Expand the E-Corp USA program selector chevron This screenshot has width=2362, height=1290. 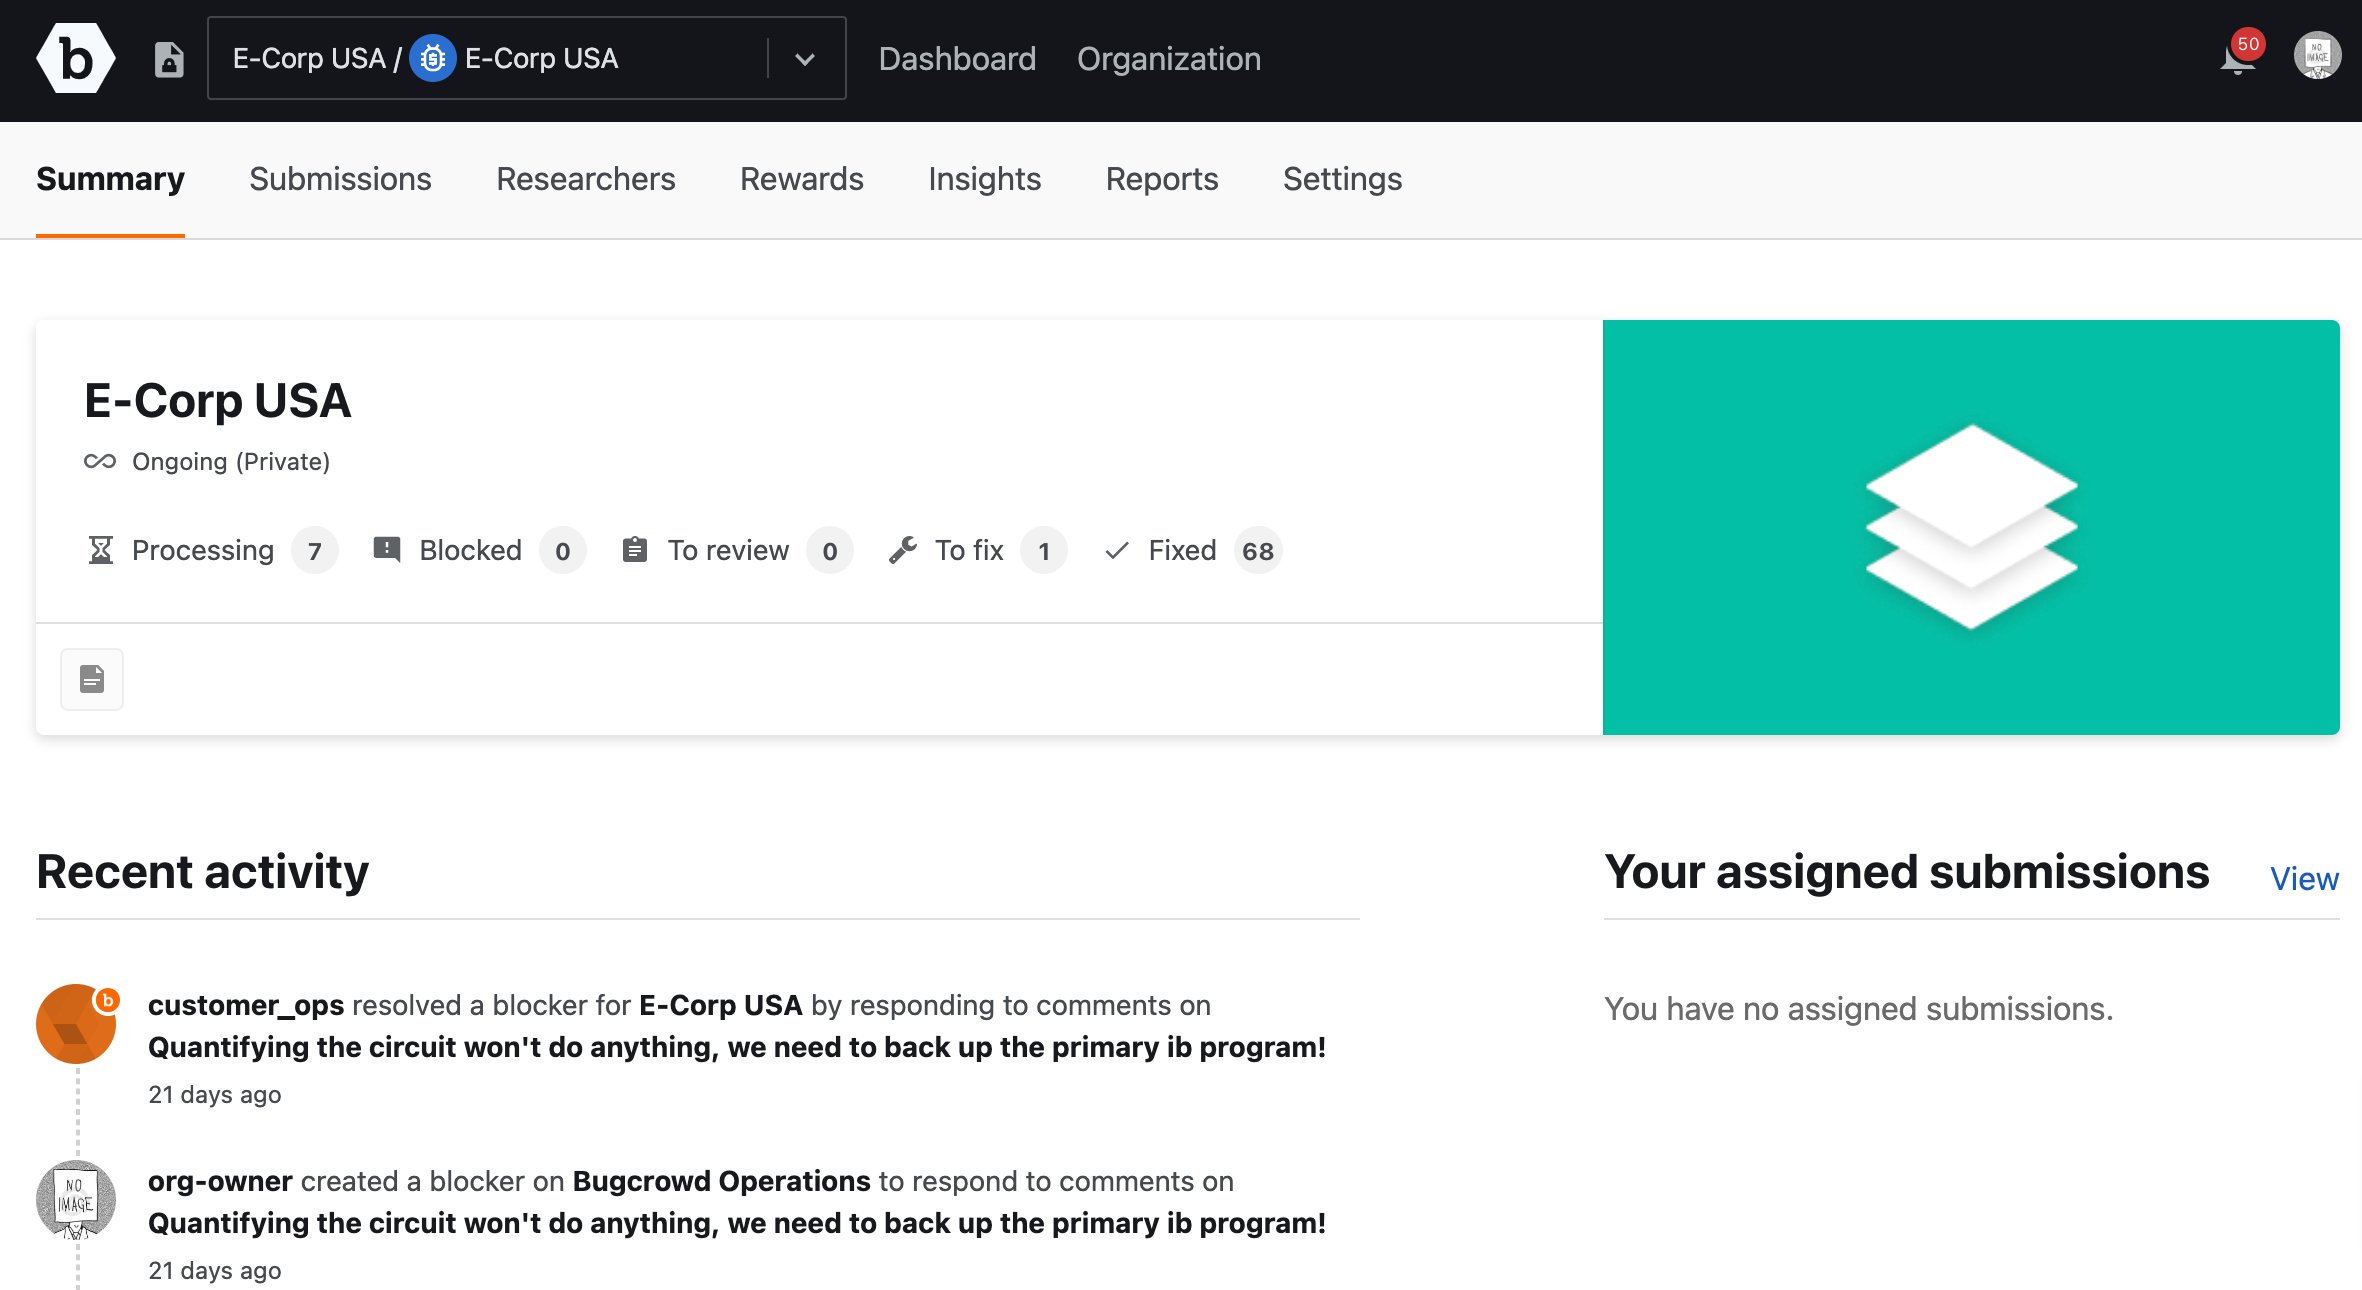pyautogui.click(x=805, y=59)
